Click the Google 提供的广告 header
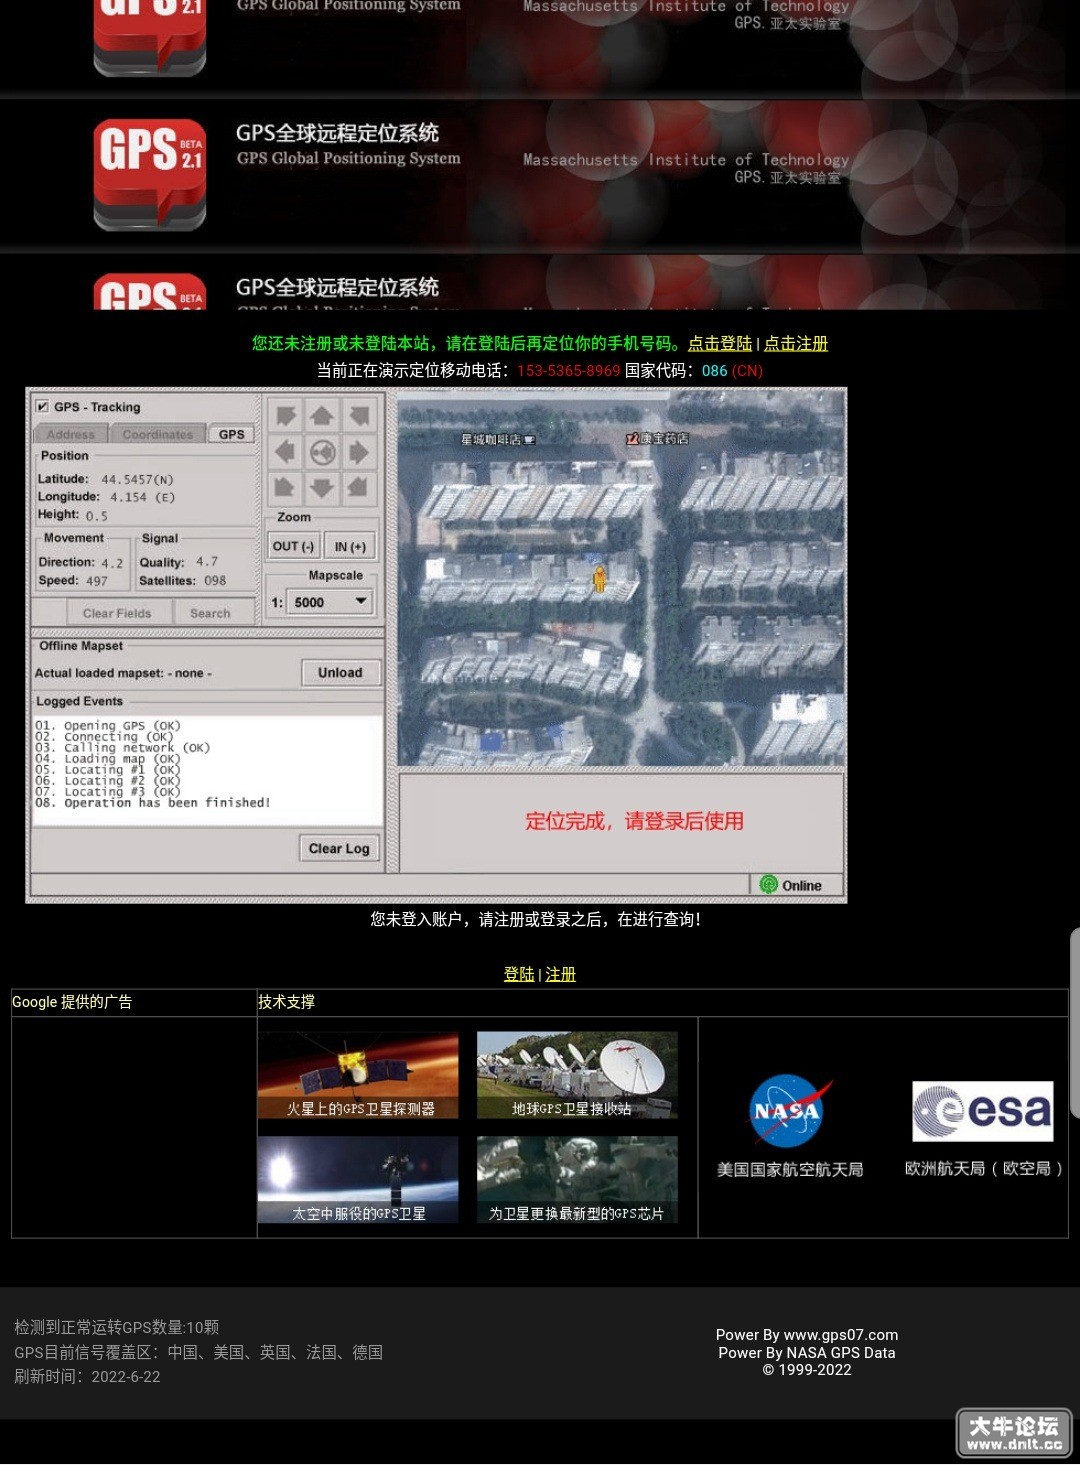This screenshot has width=1080, height=1465. point(72,1002)
